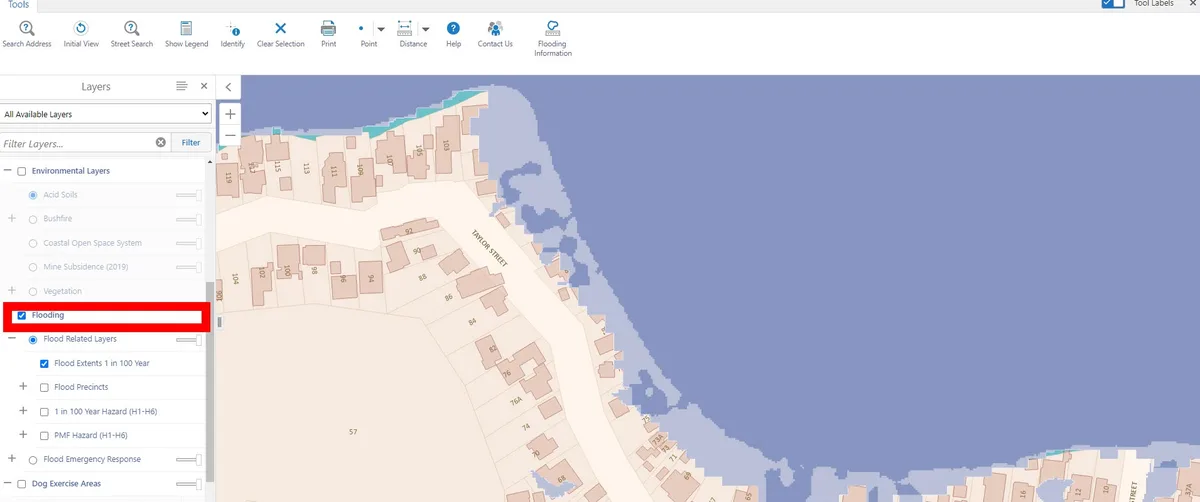Select the Acid Soils radio button

pos(33,195)
